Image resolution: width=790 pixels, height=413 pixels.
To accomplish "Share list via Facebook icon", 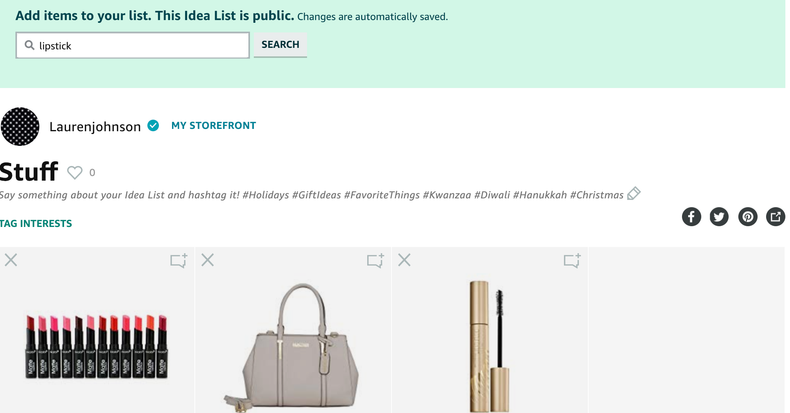I will (x=691, y=216).
